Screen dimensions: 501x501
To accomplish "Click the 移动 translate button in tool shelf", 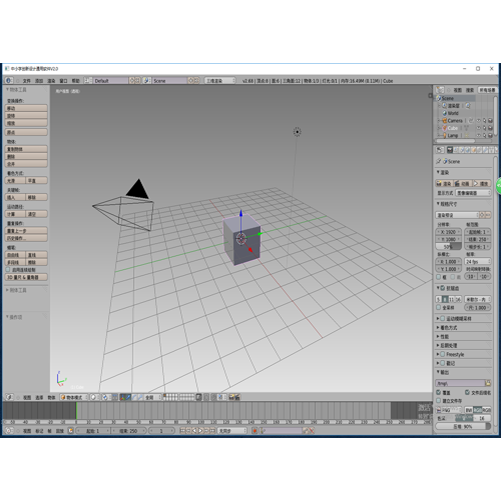I will tap(26, 108).
